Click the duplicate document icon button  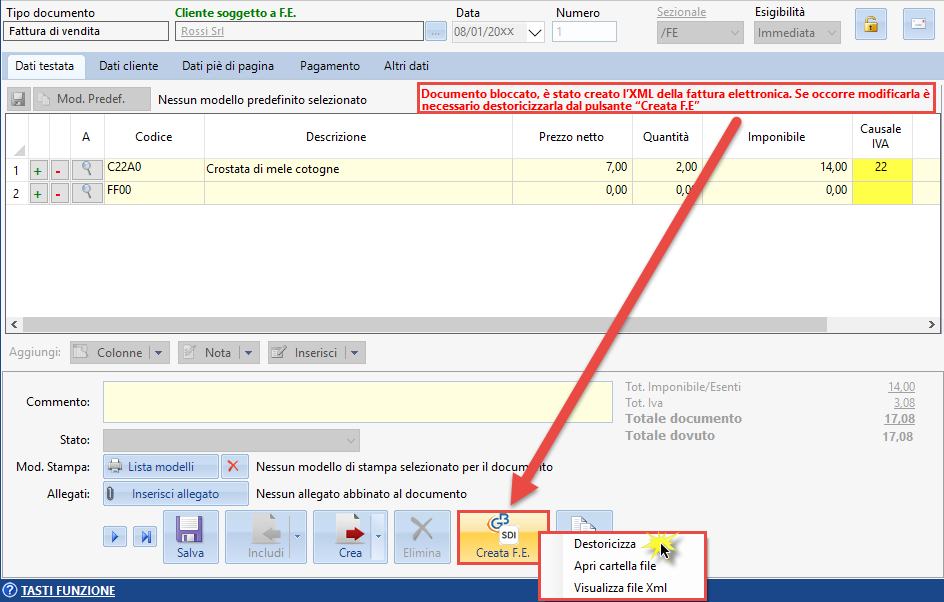tap(583, 521)
